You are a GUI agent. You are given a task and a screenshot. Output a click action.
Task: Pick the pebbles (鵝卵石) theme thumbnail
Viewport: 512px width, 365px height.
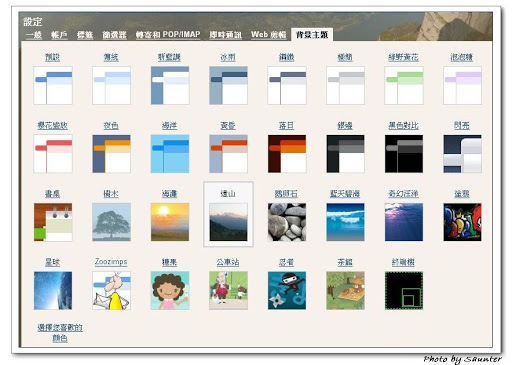pyautogui.click(x=287, y=222)
